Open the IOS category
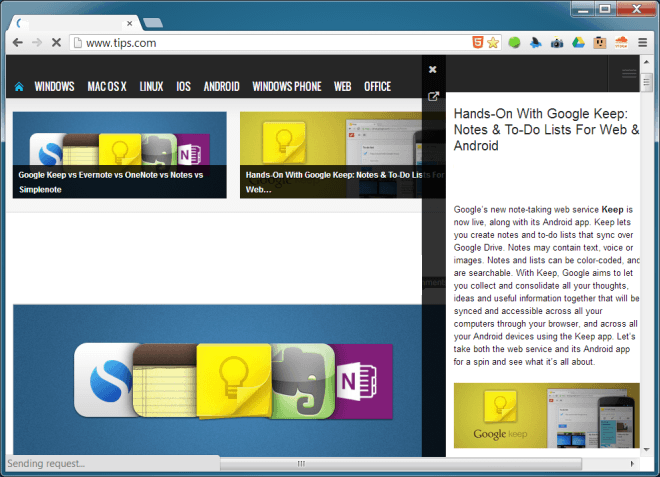Viewport: 660px width, 477px height. (183, 87)
